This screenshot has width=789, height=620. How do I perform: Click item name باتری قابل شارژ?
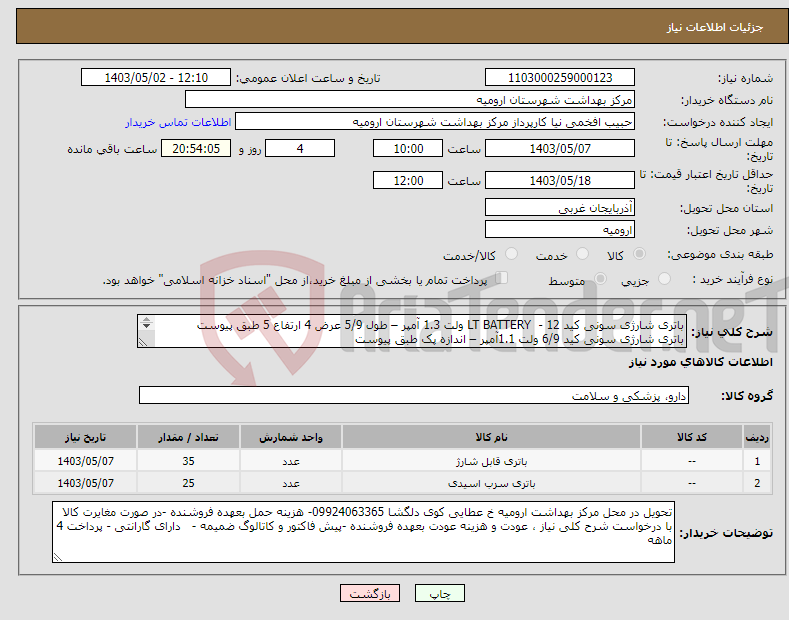491,461
